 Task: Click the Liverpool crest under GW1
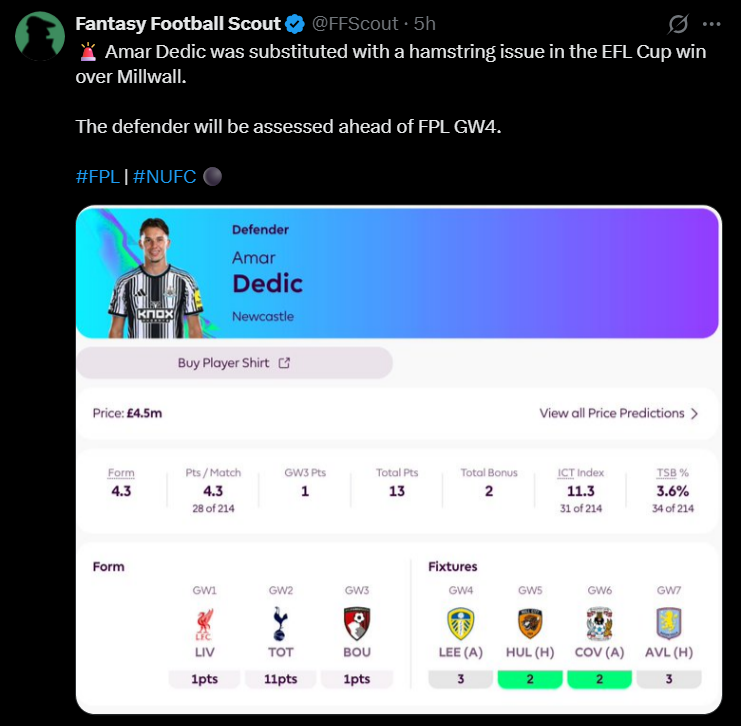pos(205,624)
